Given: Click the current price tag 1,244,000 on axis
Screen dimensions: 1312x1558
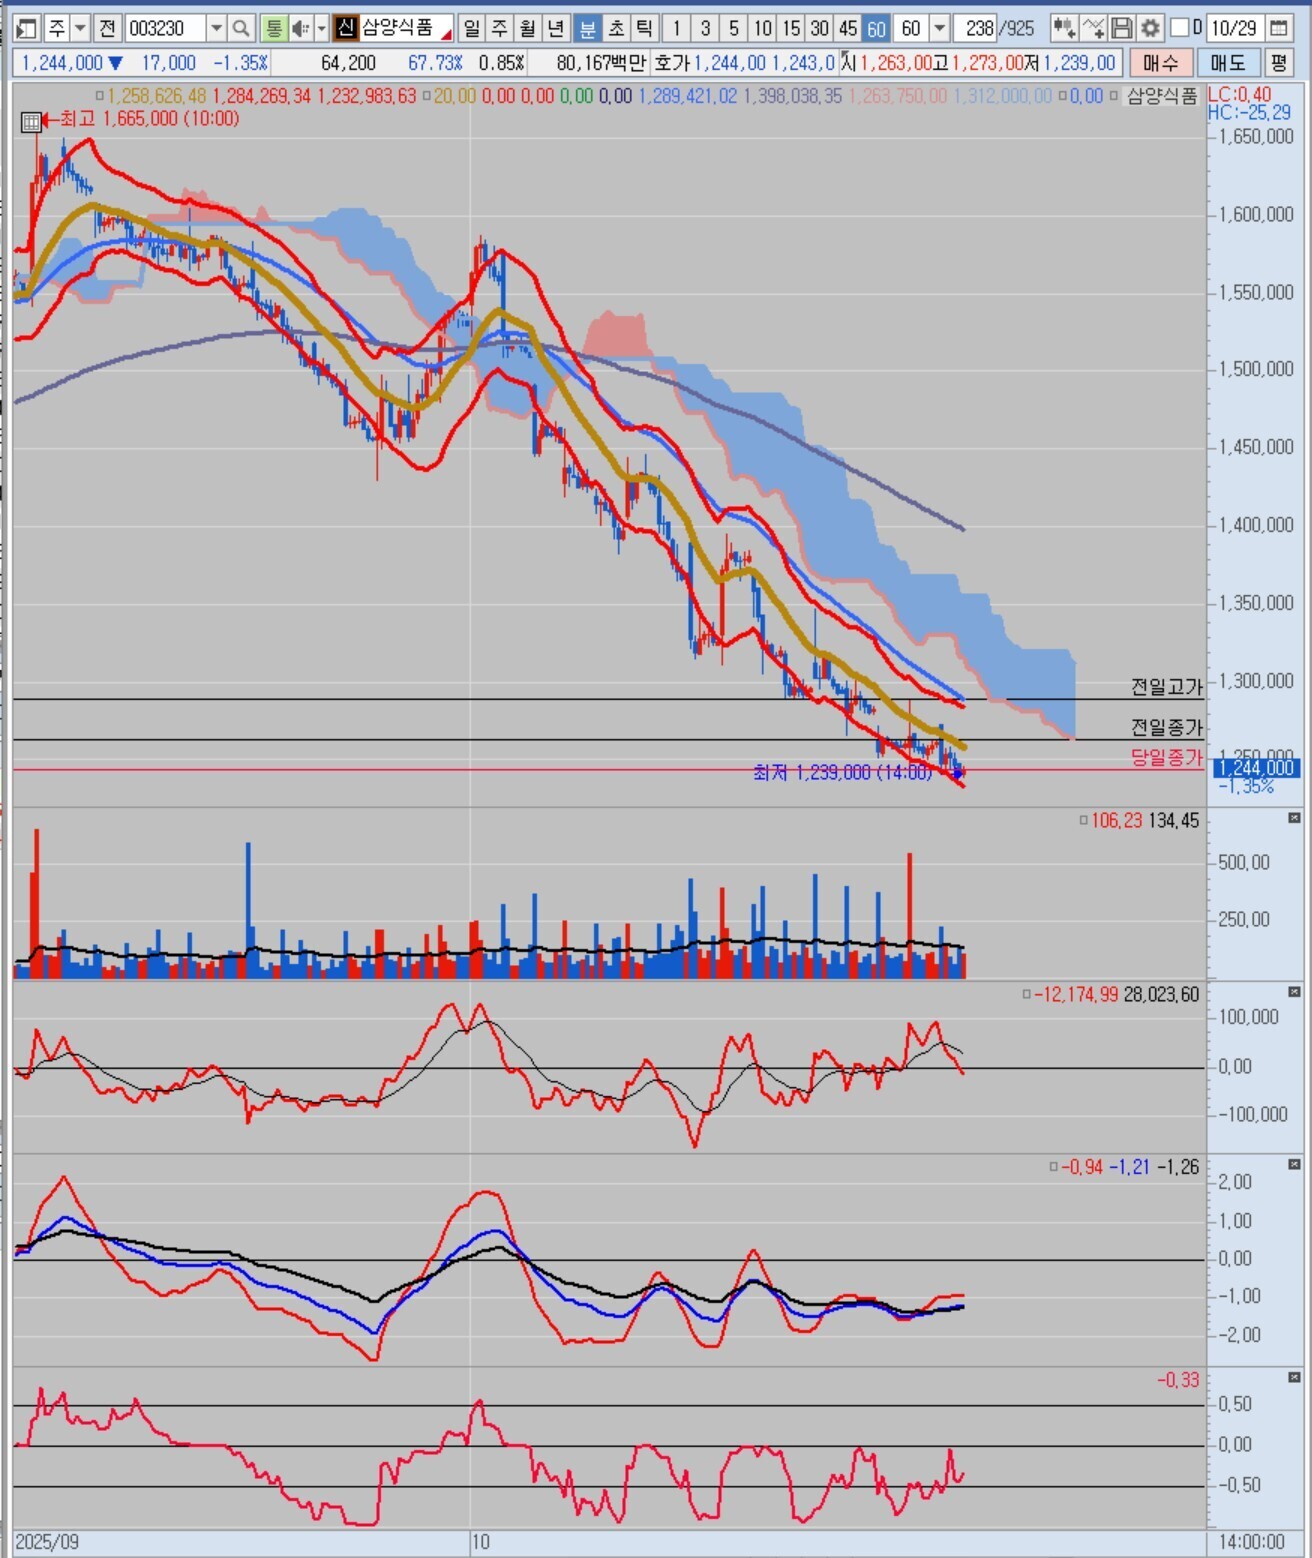Looking at the screenshot, I should pyautogui.click(x=1257, y=768).
